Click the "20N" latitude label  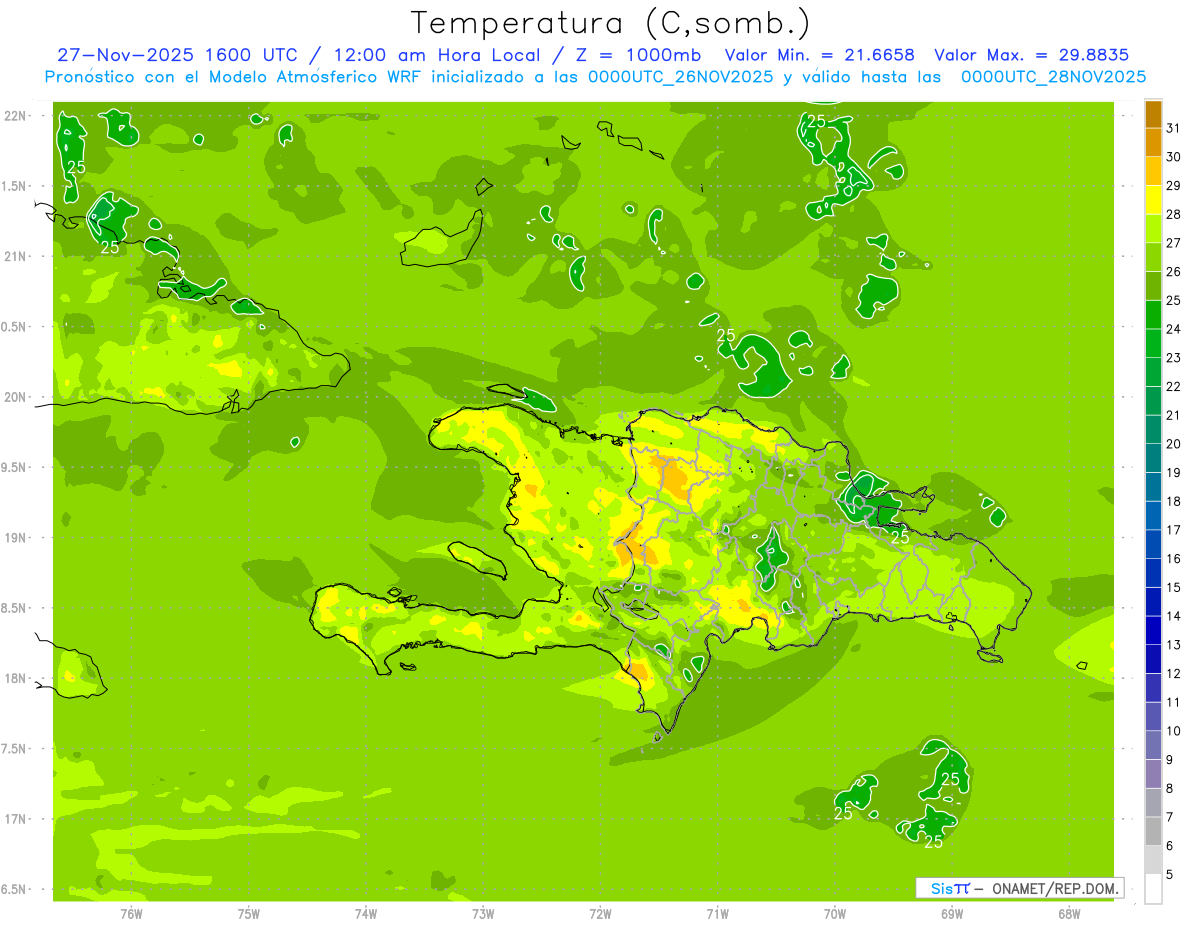pos(15,397)
